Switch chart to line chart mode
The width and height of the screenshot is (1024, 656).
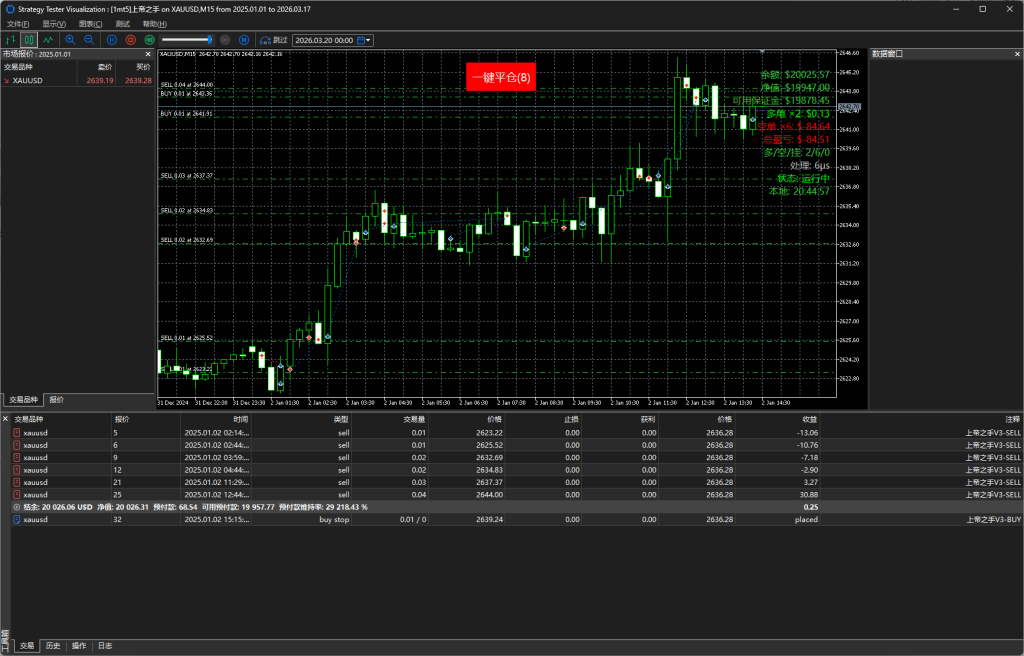47,40
